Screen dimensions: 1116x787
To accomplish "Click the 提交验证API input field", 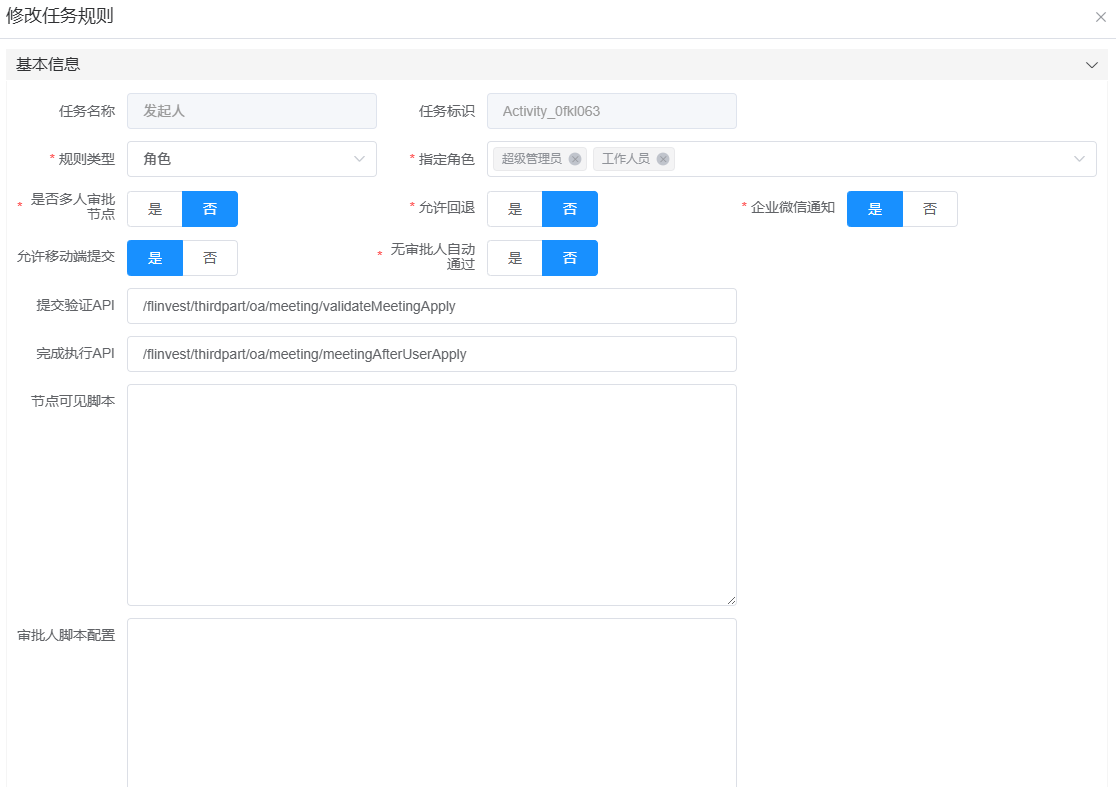I will point(431,306).
